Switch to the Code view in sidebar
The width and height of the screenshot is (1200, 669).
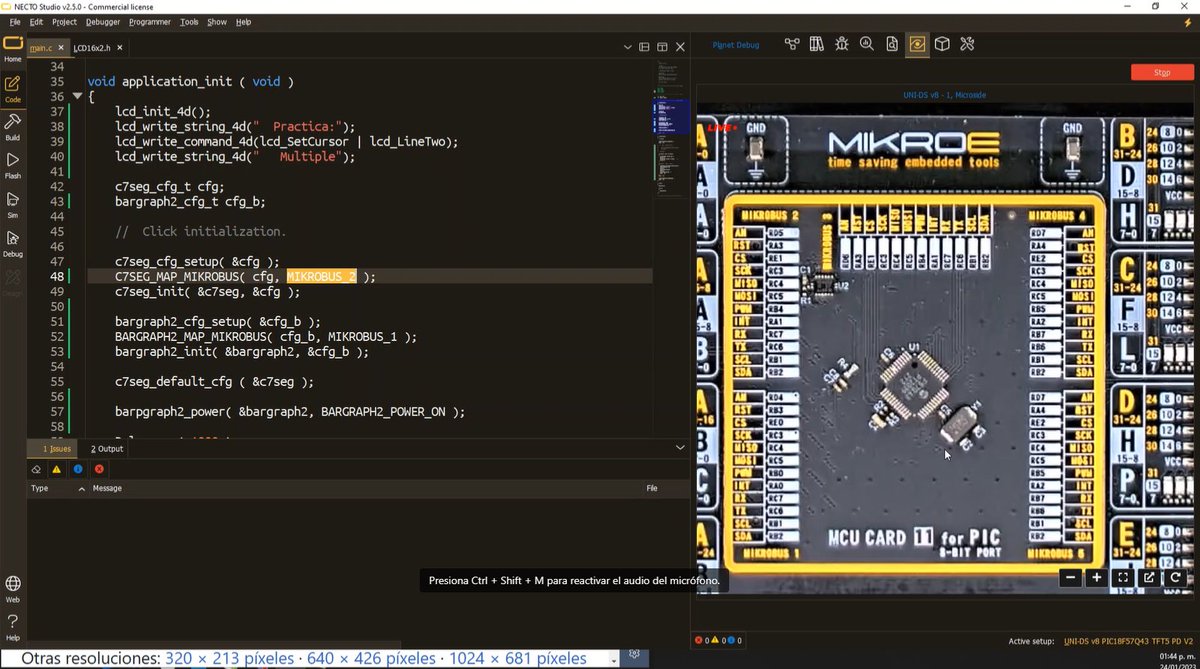[12, 90]
